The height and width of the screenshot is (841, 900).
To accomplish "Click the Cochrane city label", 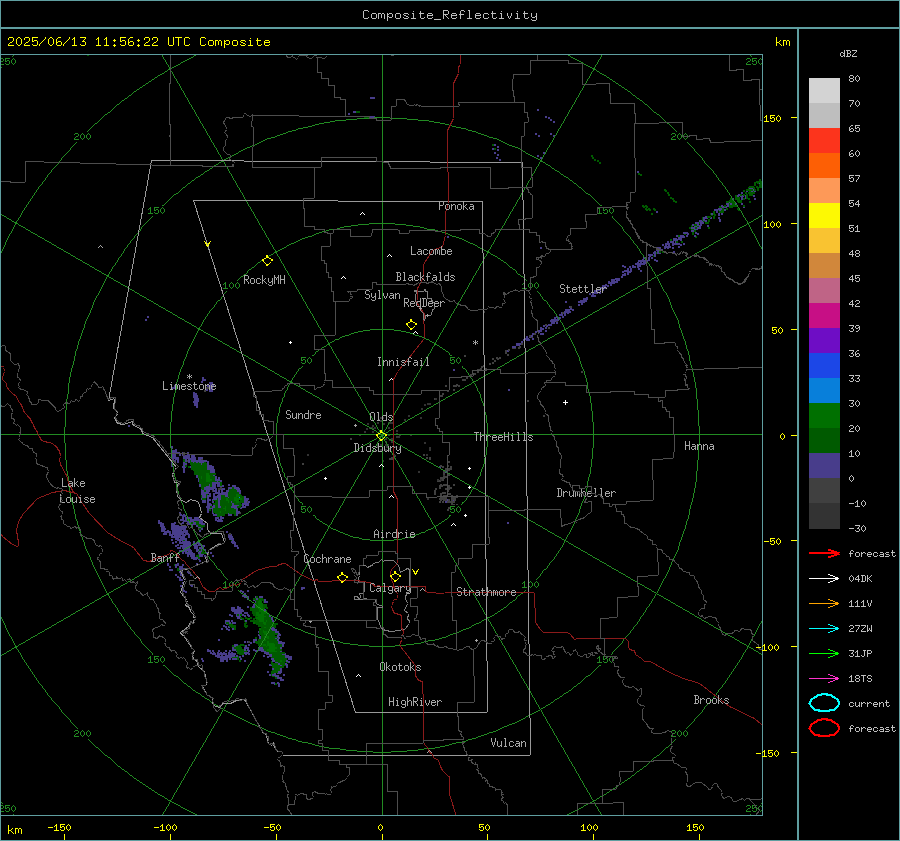I will pyautogui.click(x=327, y=559).
